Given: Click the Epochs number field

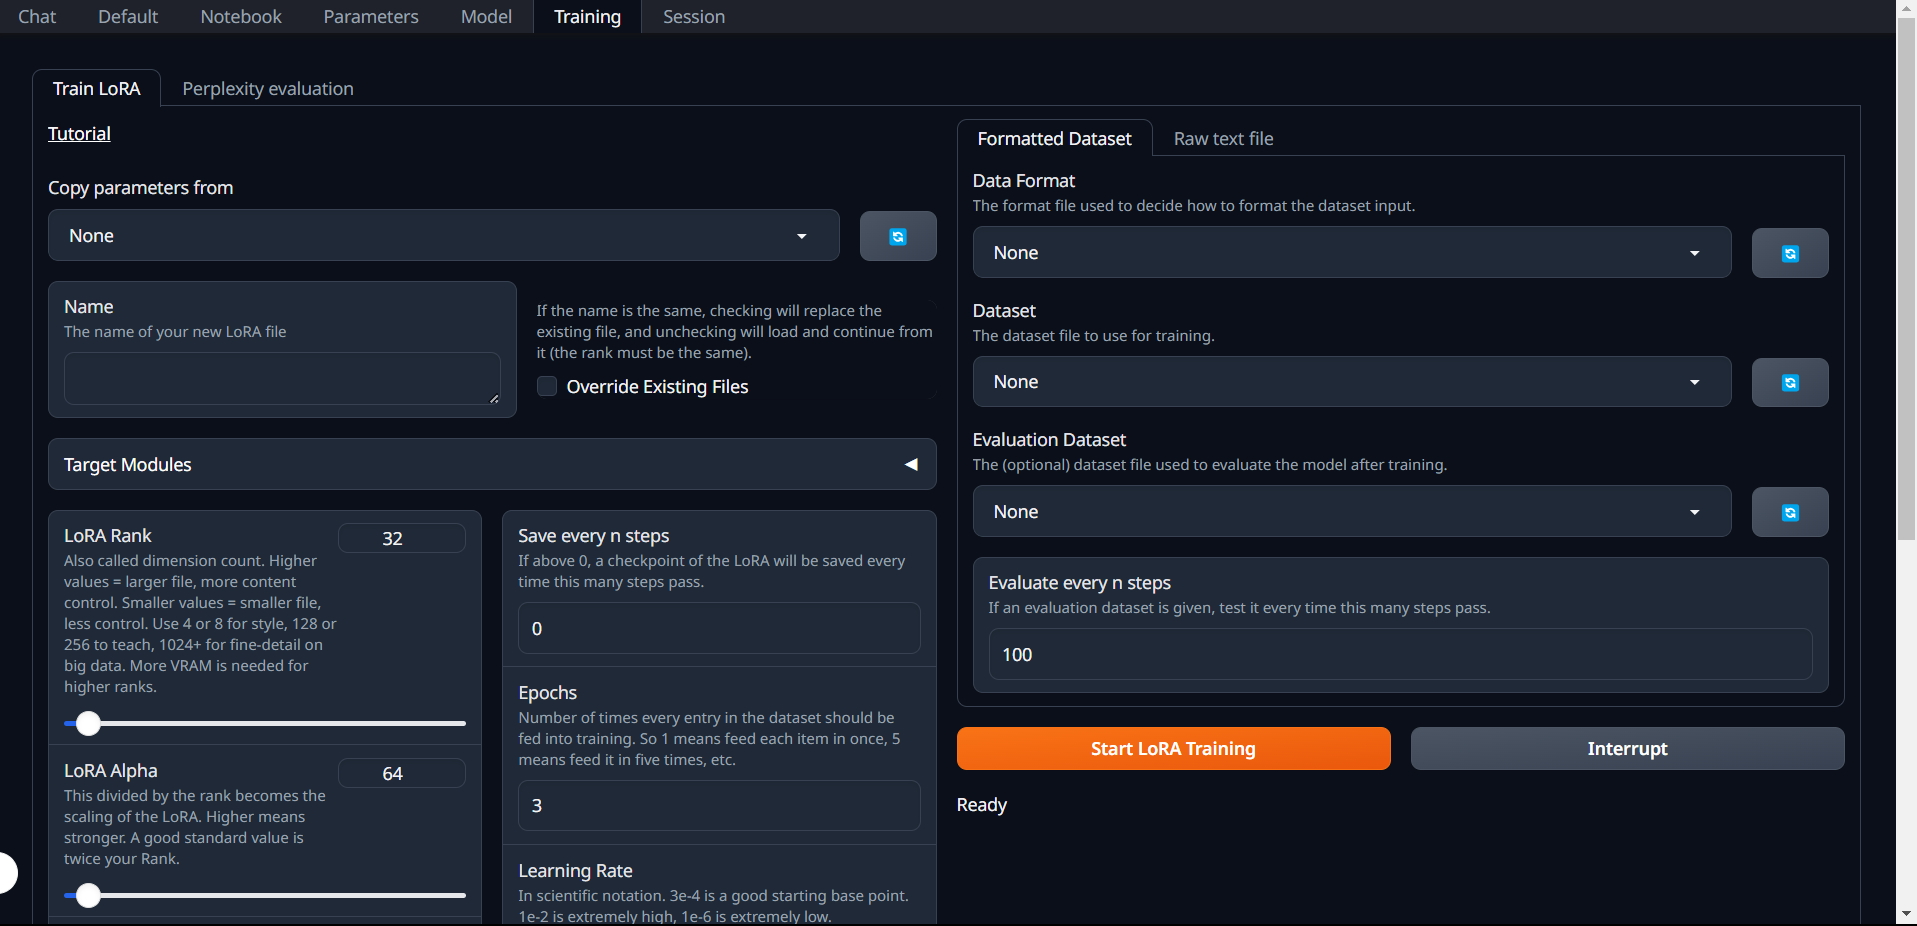Looking at the screenshot, I should click(x=718, y=806).
